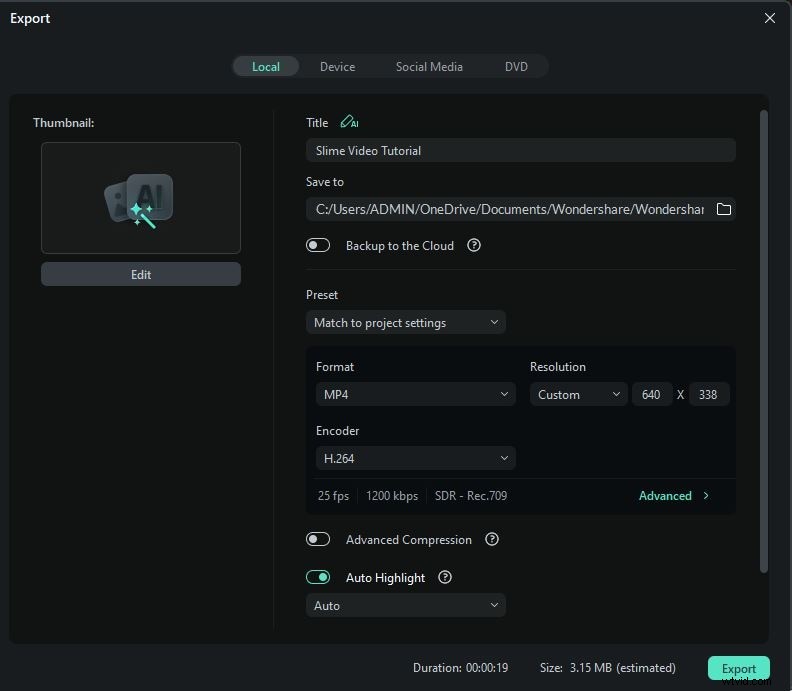Click the Edit thumbnail button
The image size is (792, 691).
point(141,274)
